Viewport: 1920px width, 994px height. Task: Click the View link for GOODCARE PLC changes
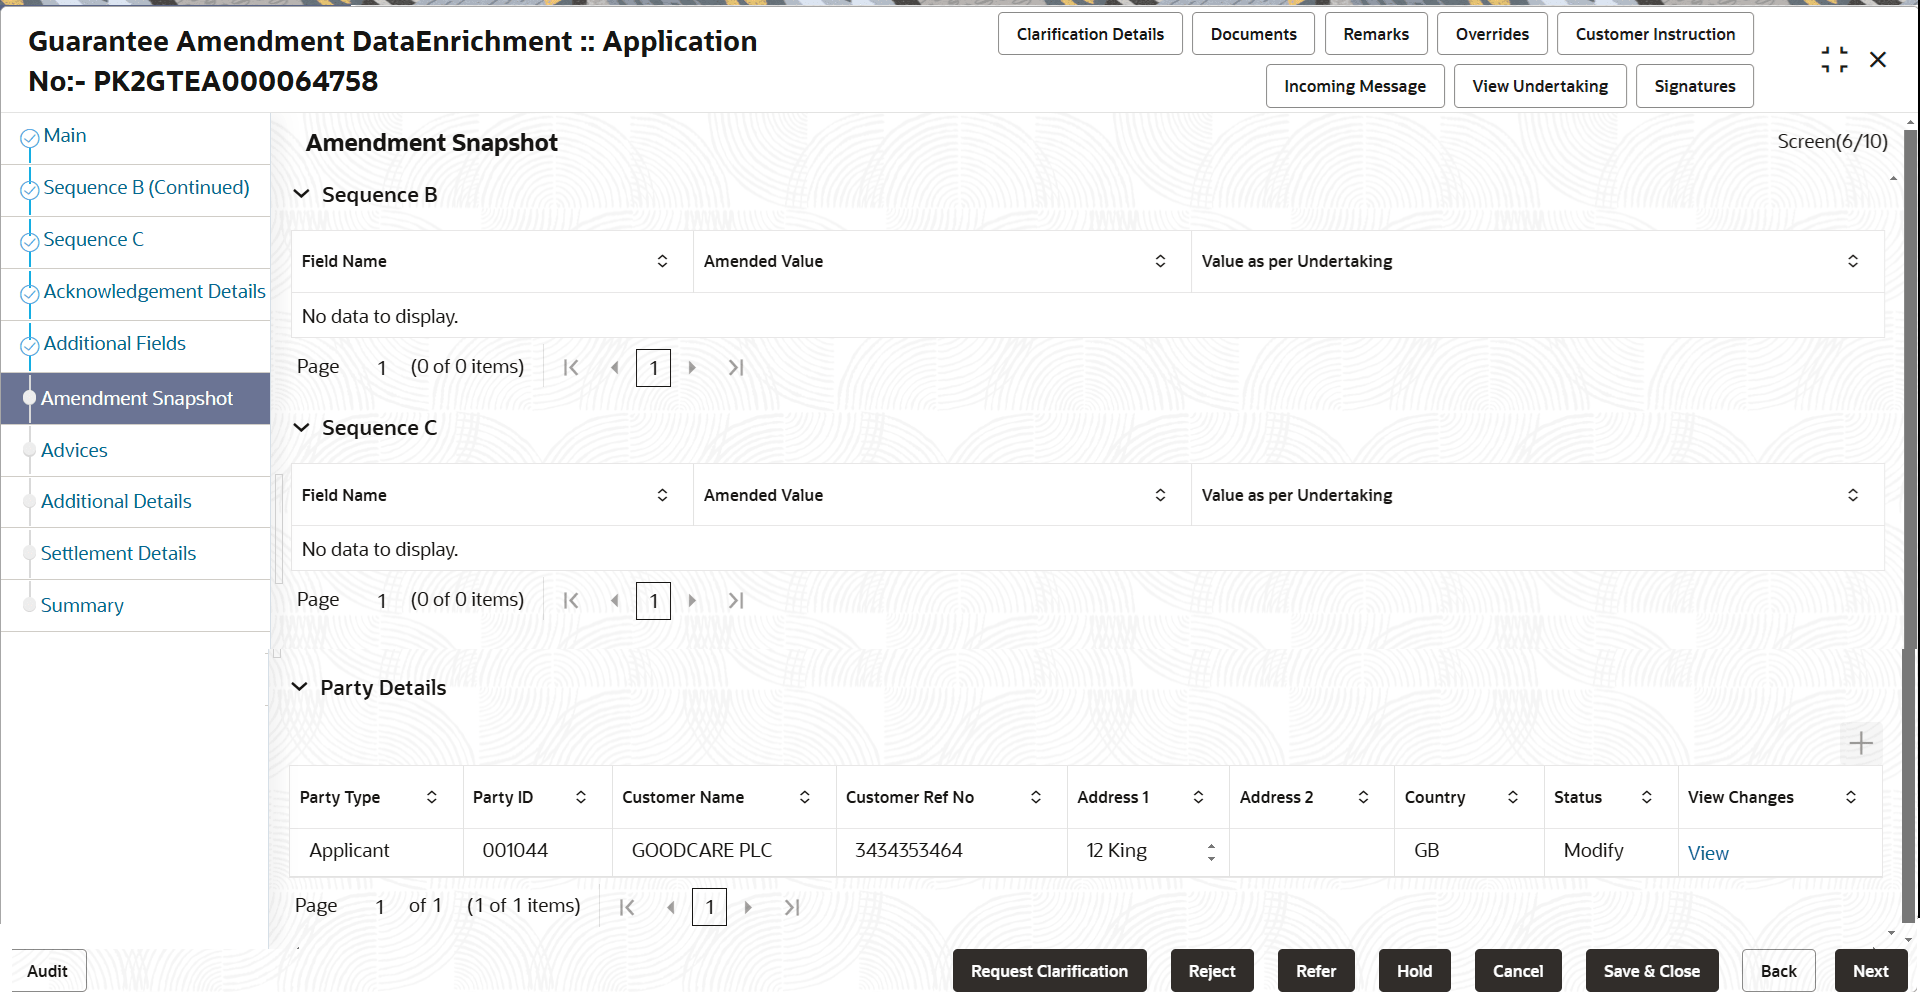(x=1708, y=852)
